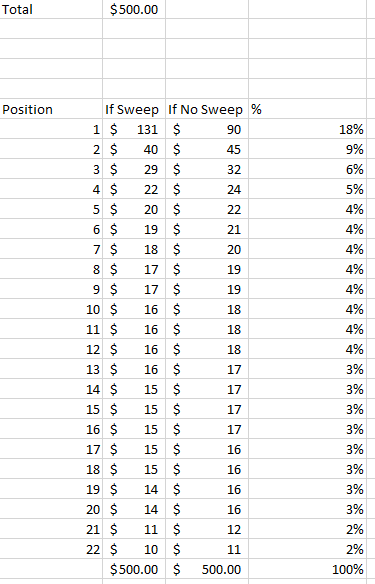The image size is (375, 584).
Task: Select position 21's $12 no-sweep cell
Action: [207, 529]
